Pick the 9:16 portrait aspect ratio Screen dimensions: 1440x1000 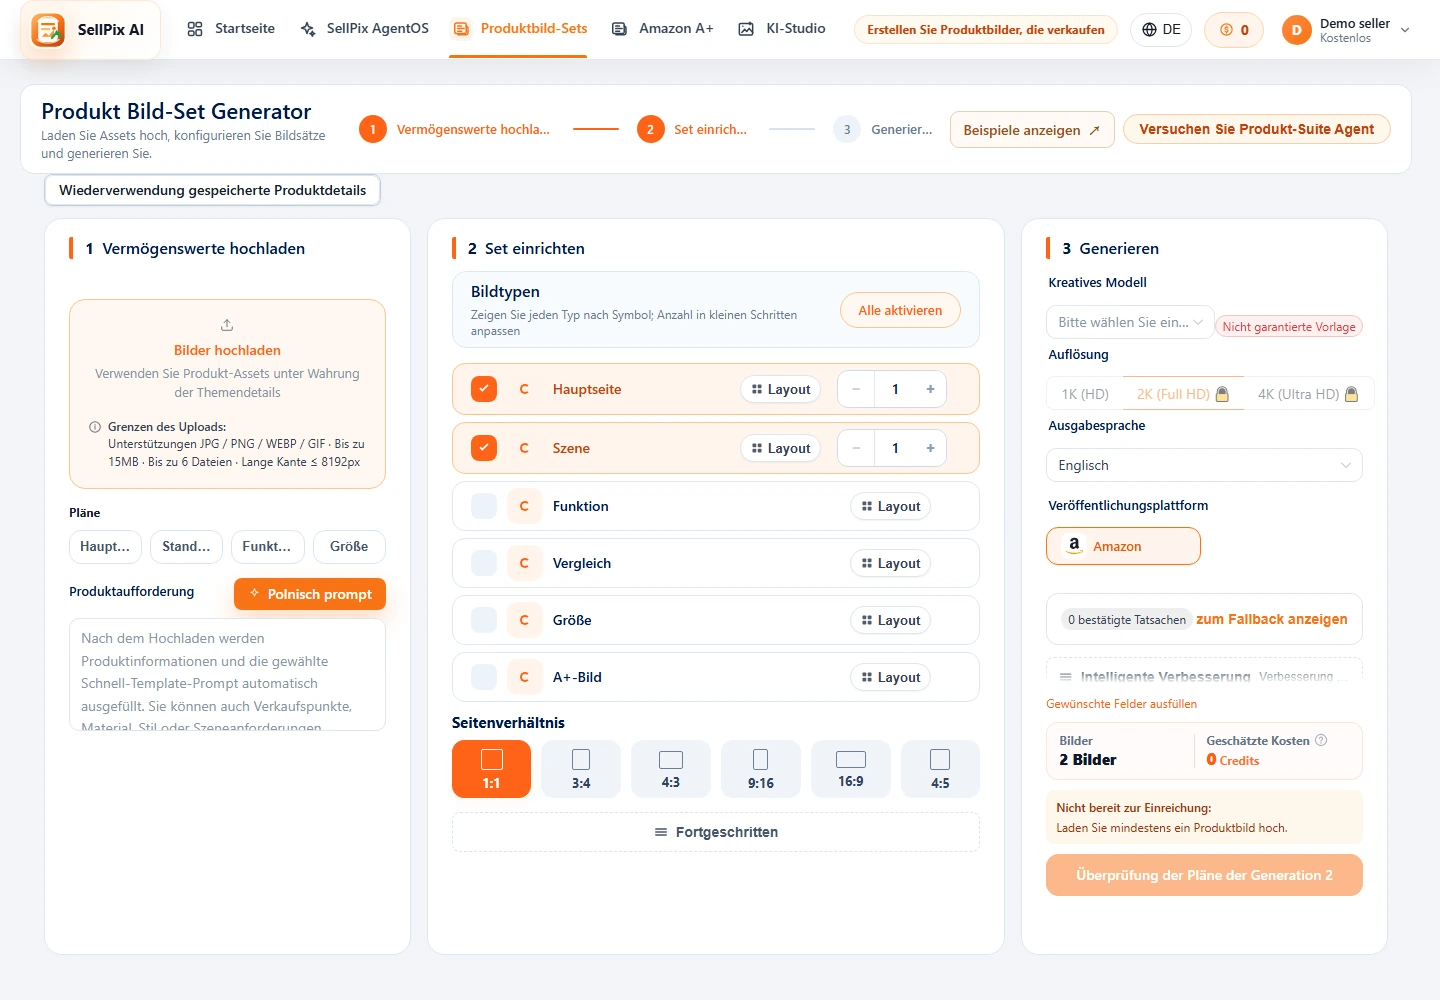(761, 769)
